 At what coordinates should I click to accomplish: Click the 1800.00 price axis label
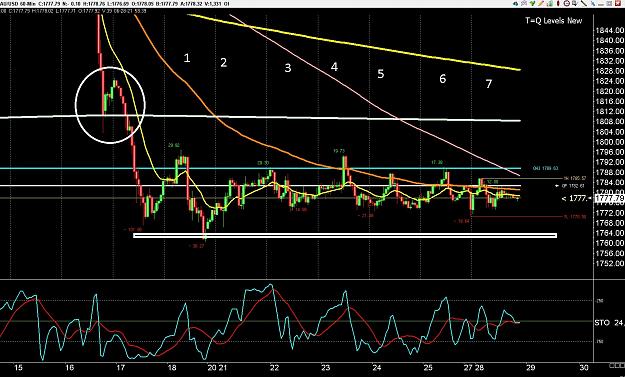coord(609,142)
